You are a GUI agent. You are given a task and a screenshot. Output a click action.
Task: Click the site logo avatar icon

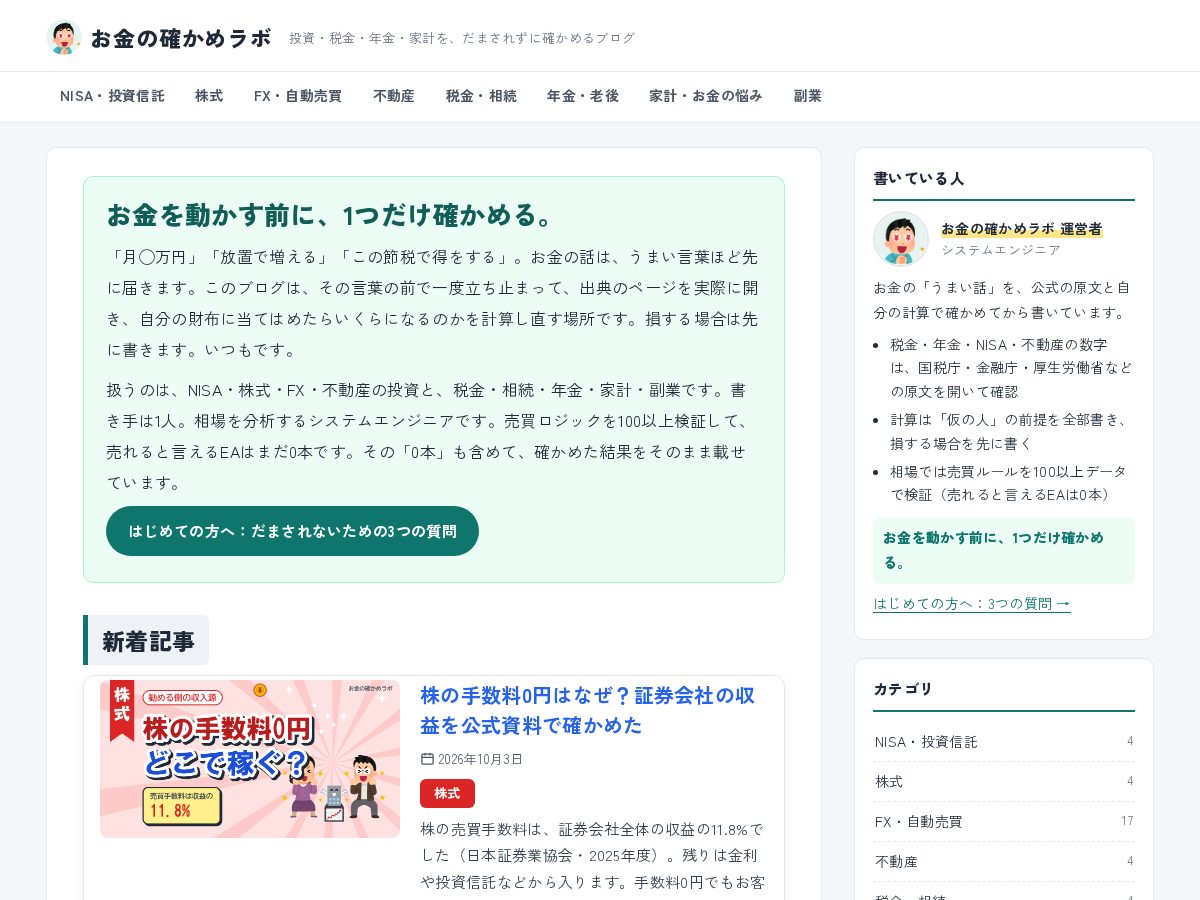63,37
